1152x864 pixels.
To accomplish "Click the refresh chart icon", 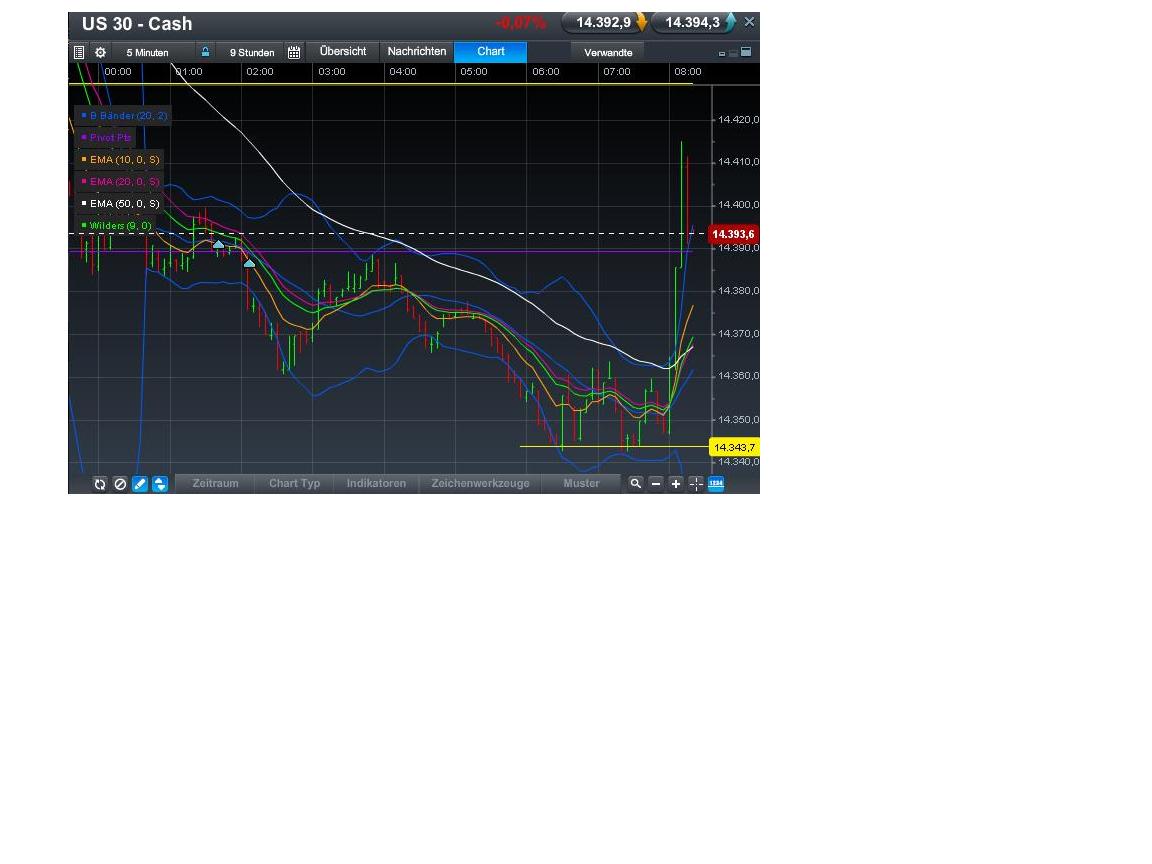I will [100, 483].
